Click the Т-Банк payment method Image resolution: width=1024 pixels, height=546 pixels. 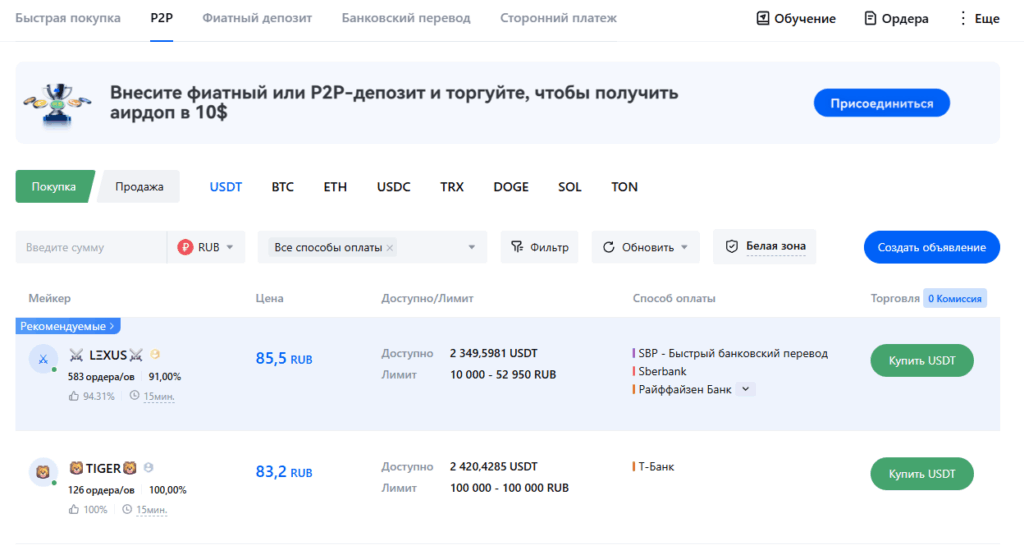pyautogui.click(x=656, y=467)
